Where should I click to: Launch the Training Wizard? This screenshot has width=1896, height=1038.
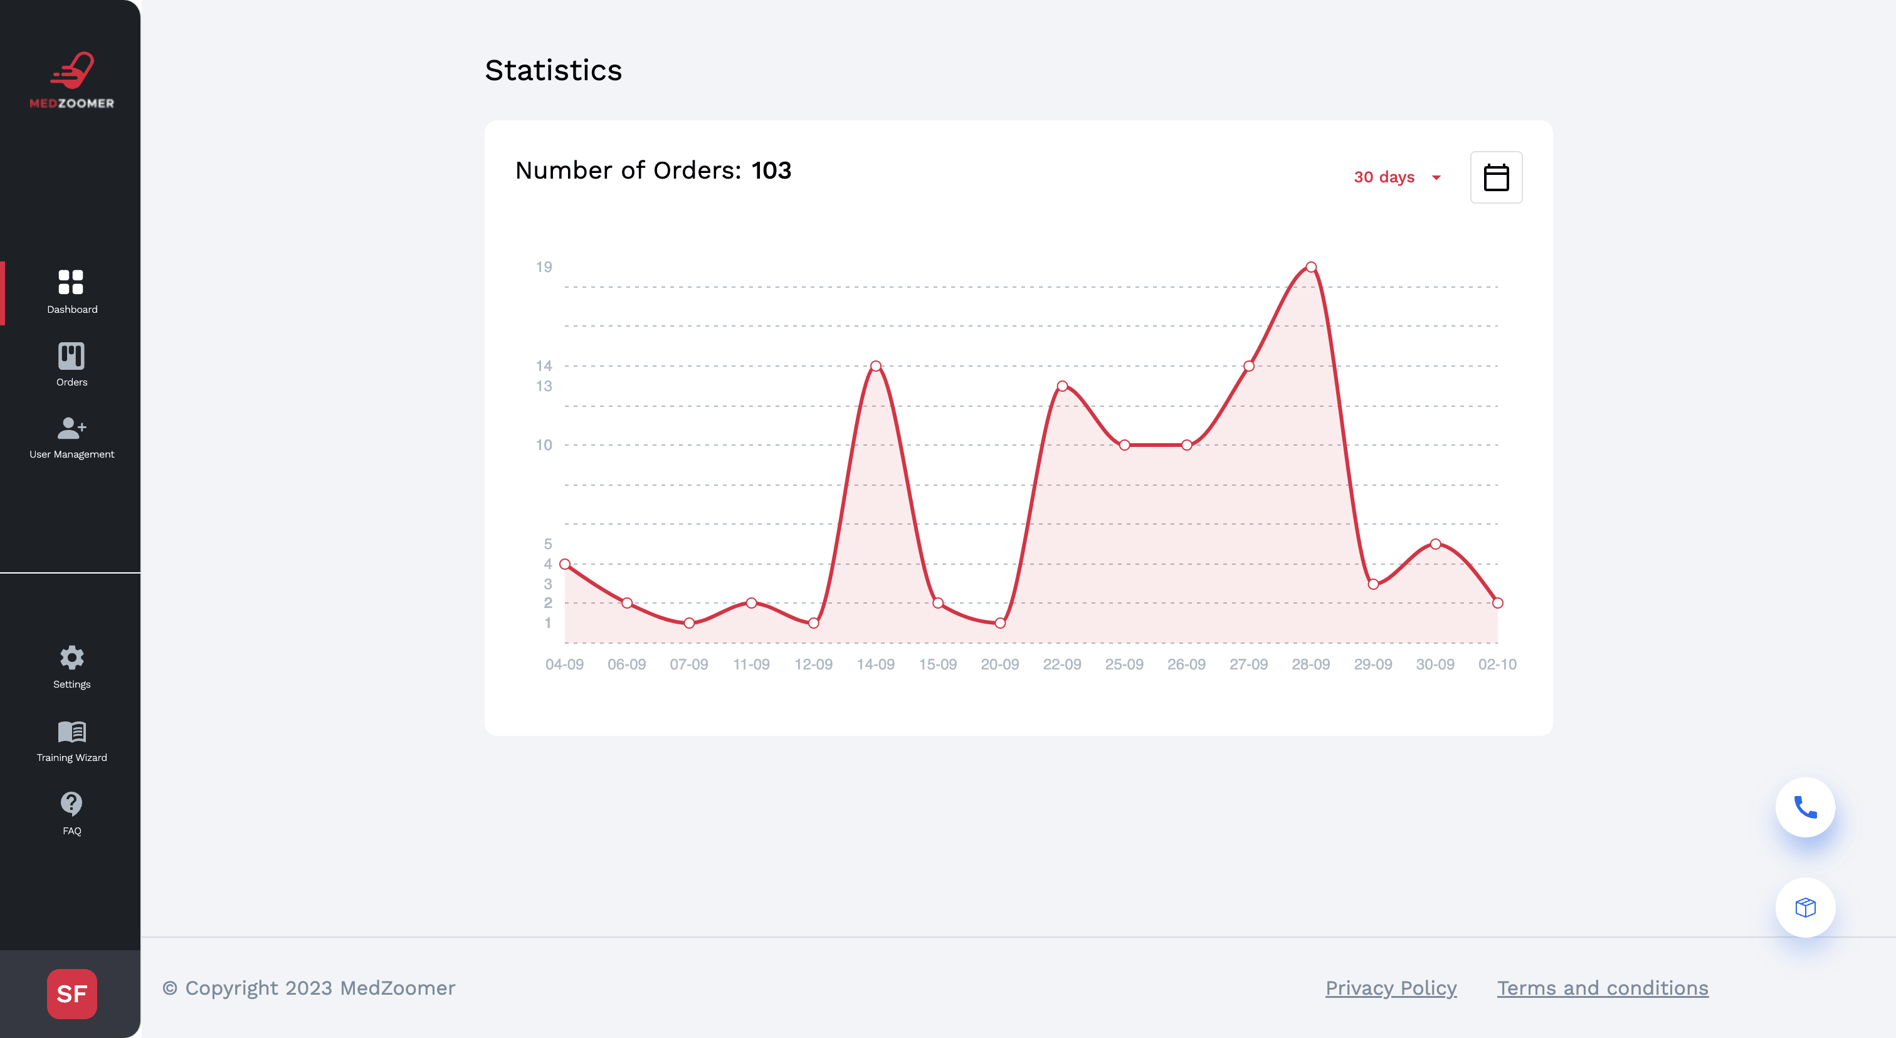[71, 741]
